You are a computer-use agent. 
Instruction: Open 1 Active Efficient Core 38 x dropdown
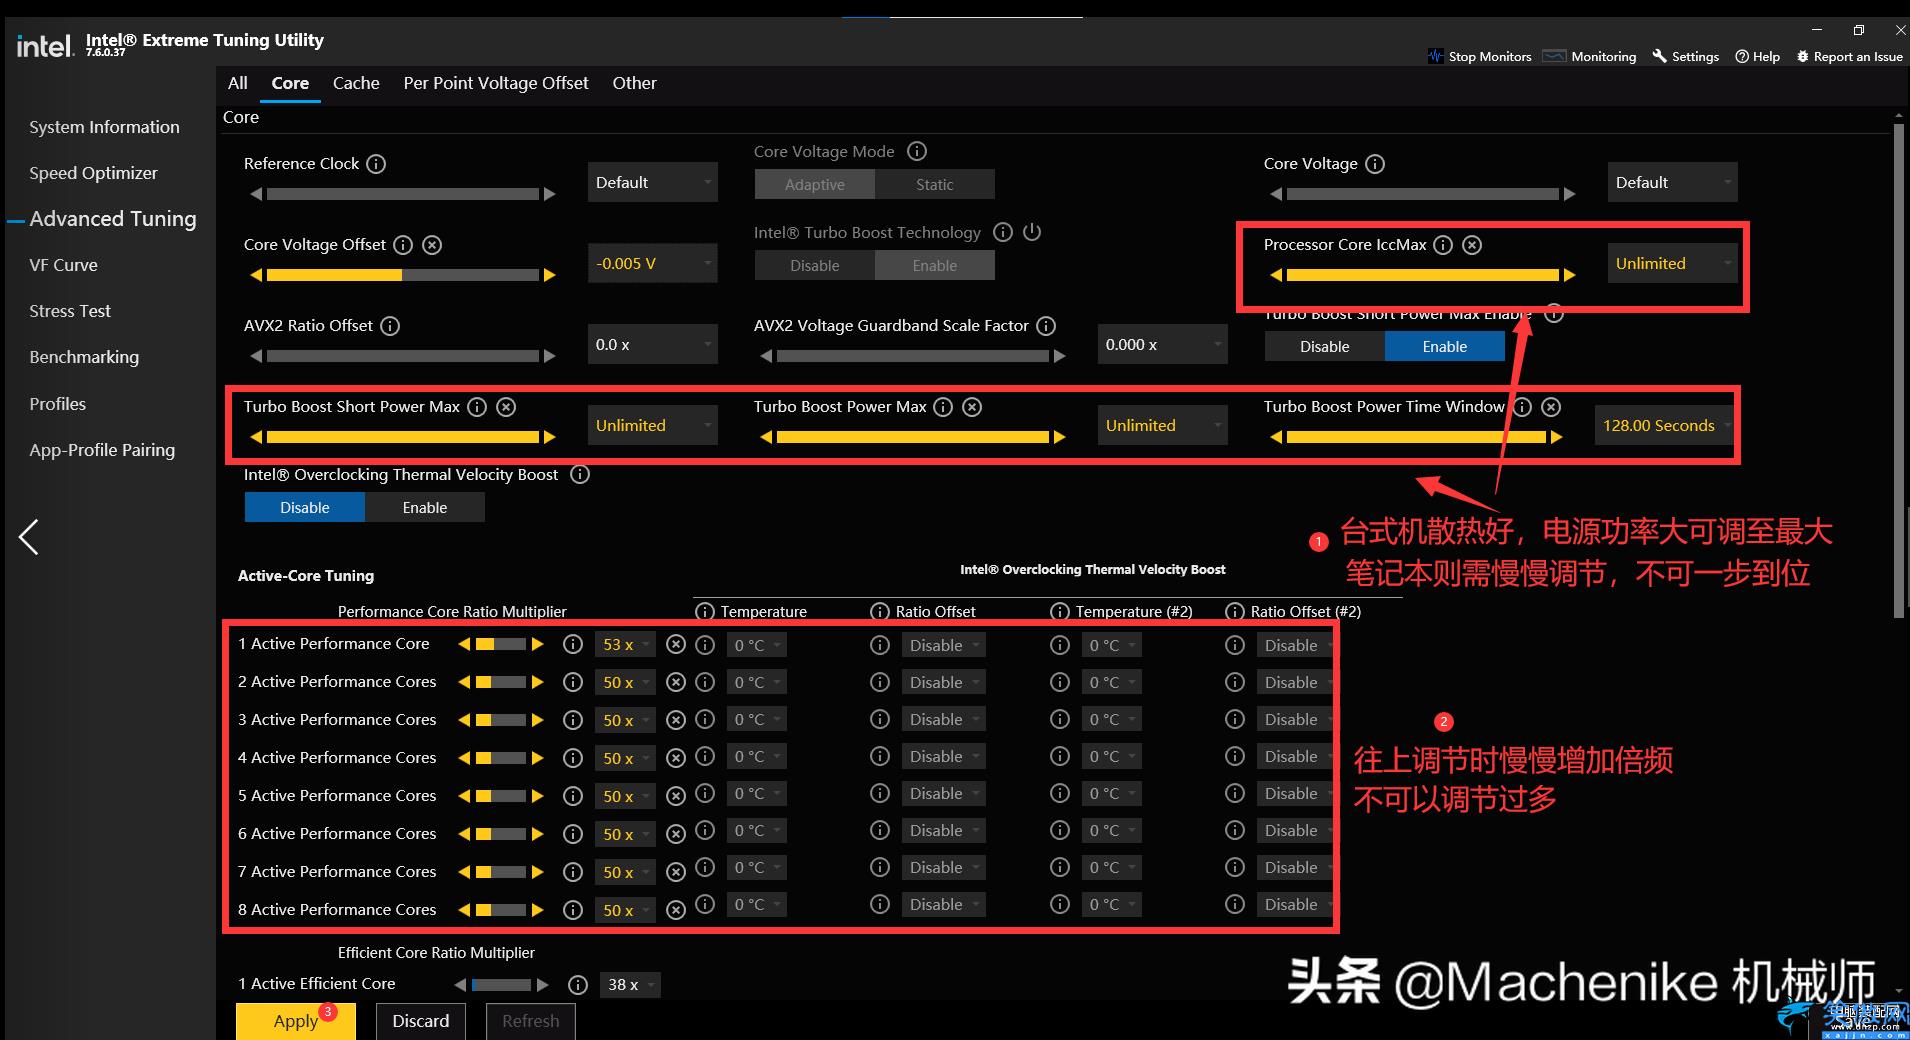pos(631,985)
